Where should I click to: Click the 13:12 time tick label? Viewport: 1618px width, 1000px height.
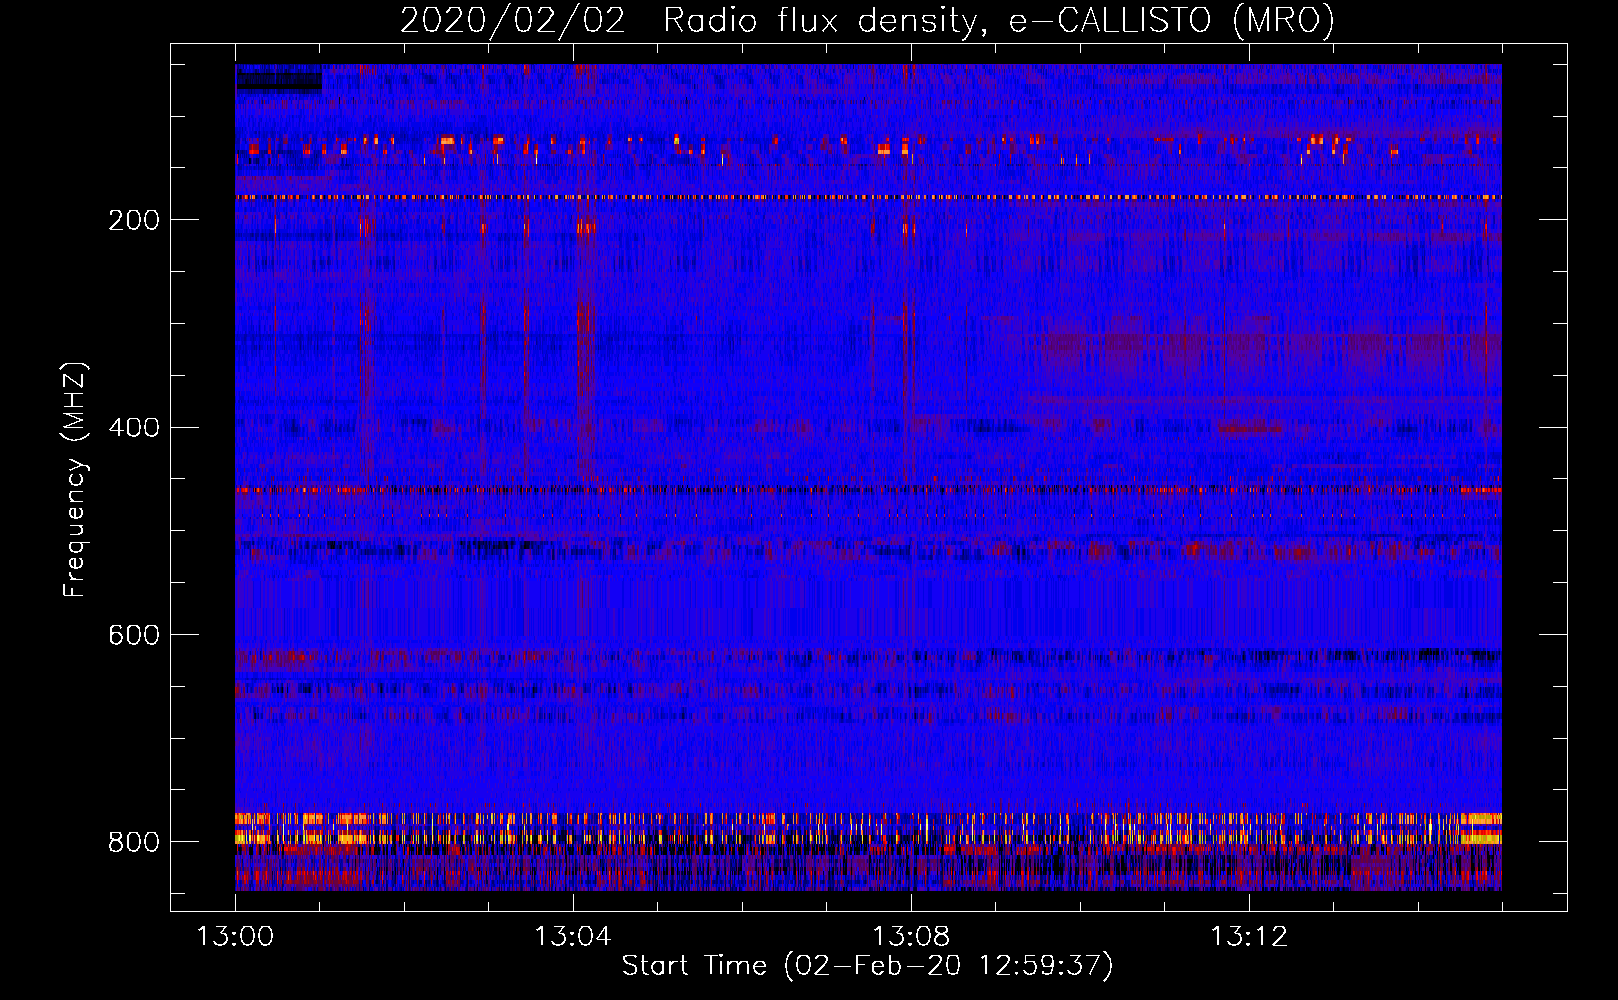(1249, 937)
